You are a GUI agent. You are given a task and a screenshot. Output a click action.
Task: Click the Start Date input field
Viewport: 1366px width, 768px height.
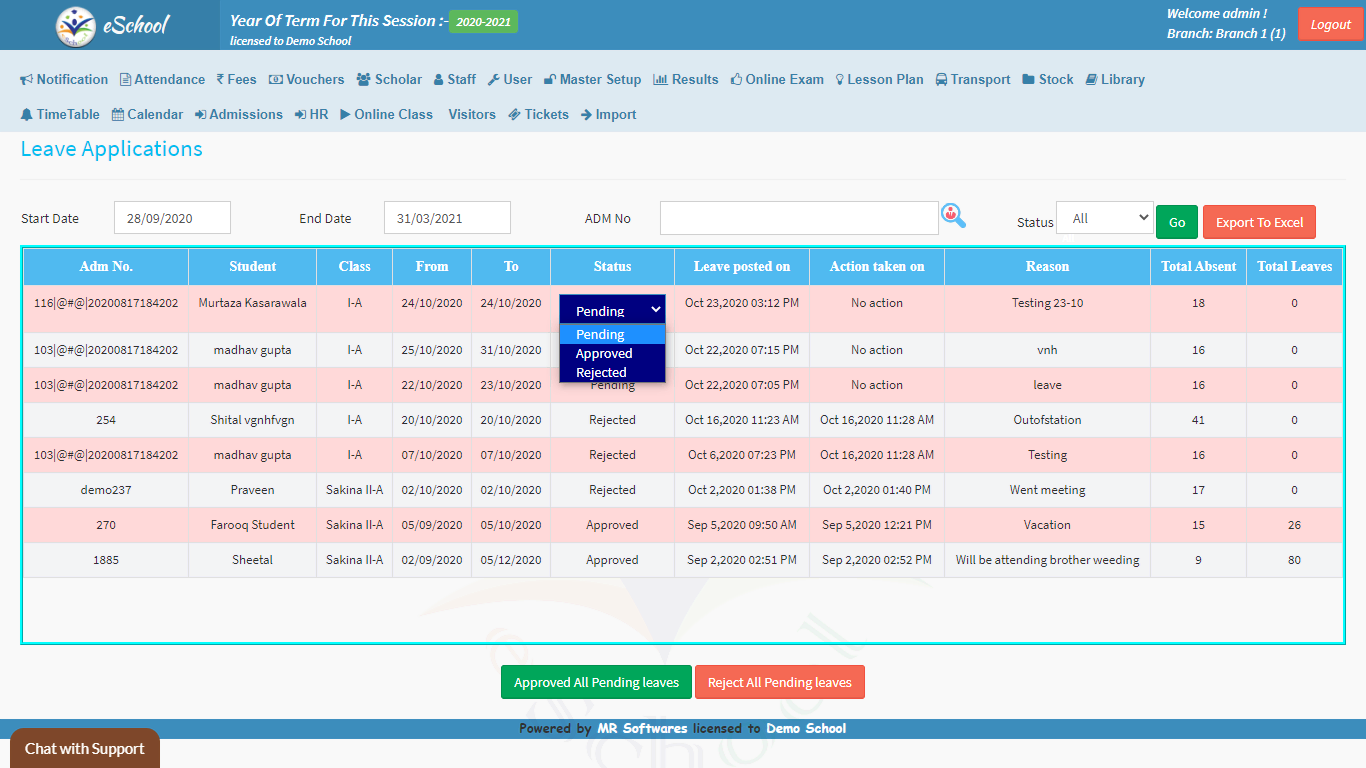click(x=172, y=218)
